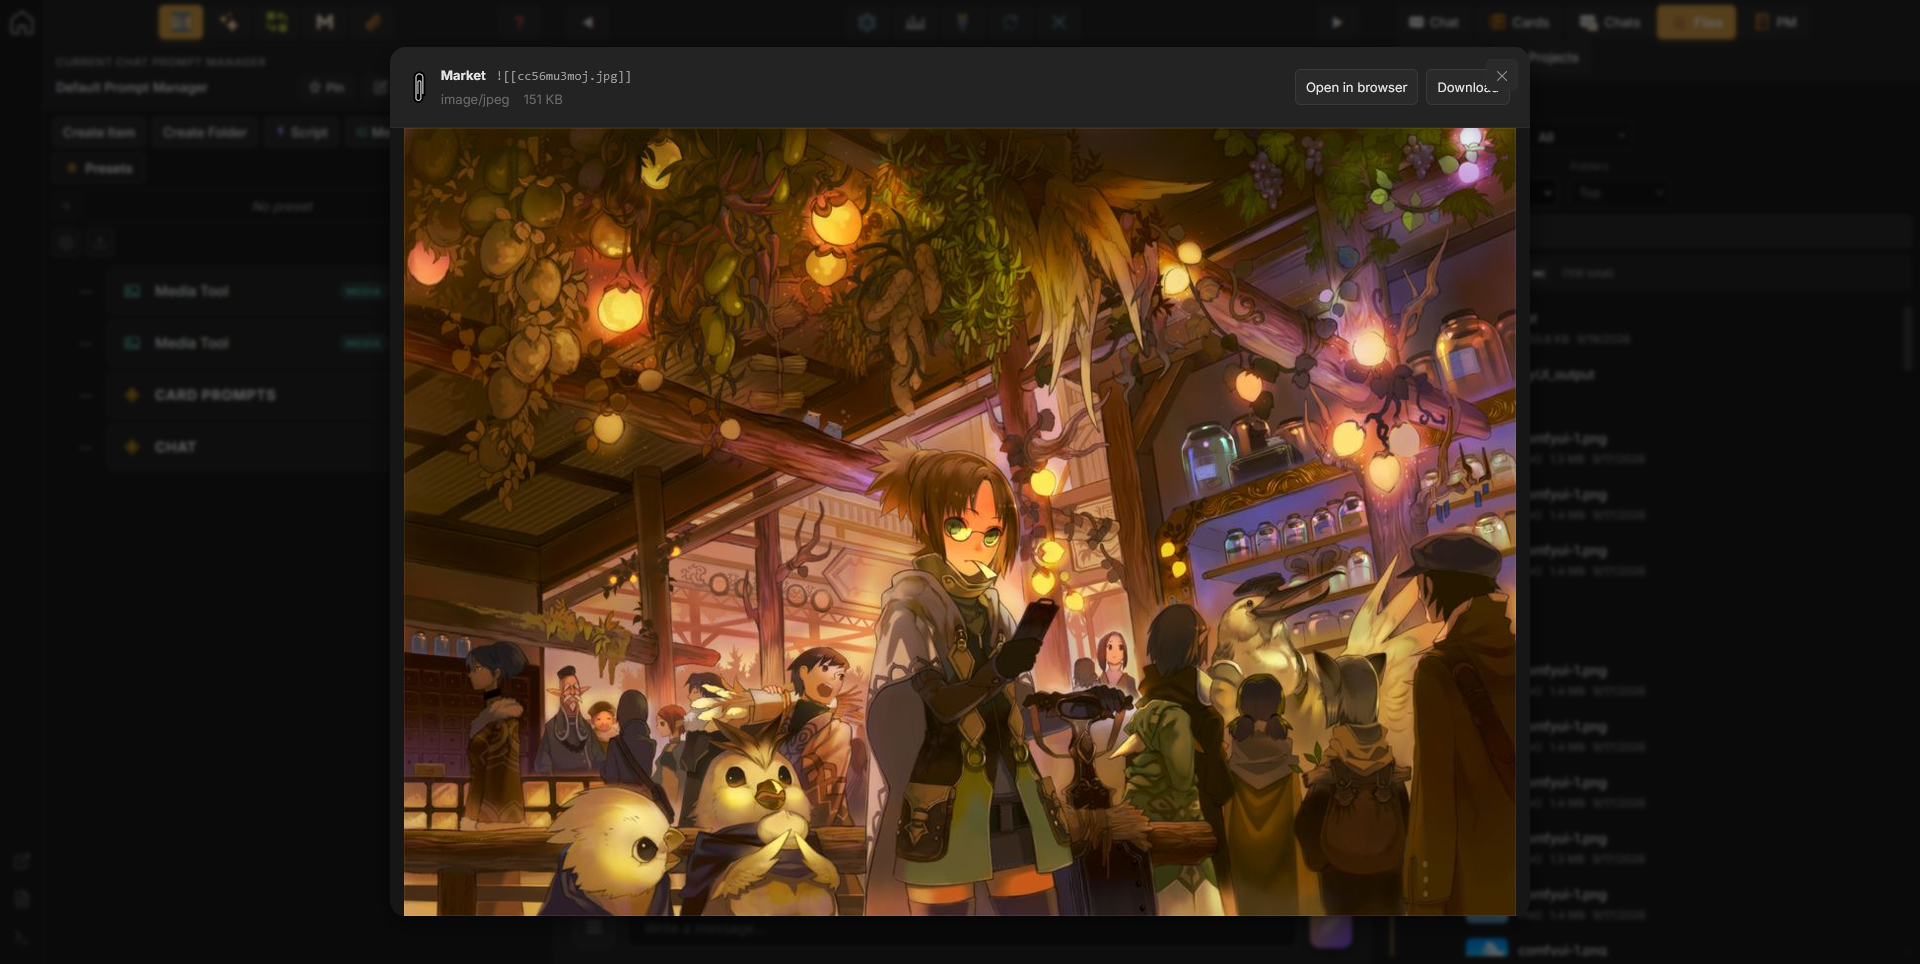Select the ![[cc56mu3moj.jpg]] embed text

pos(564,76)
